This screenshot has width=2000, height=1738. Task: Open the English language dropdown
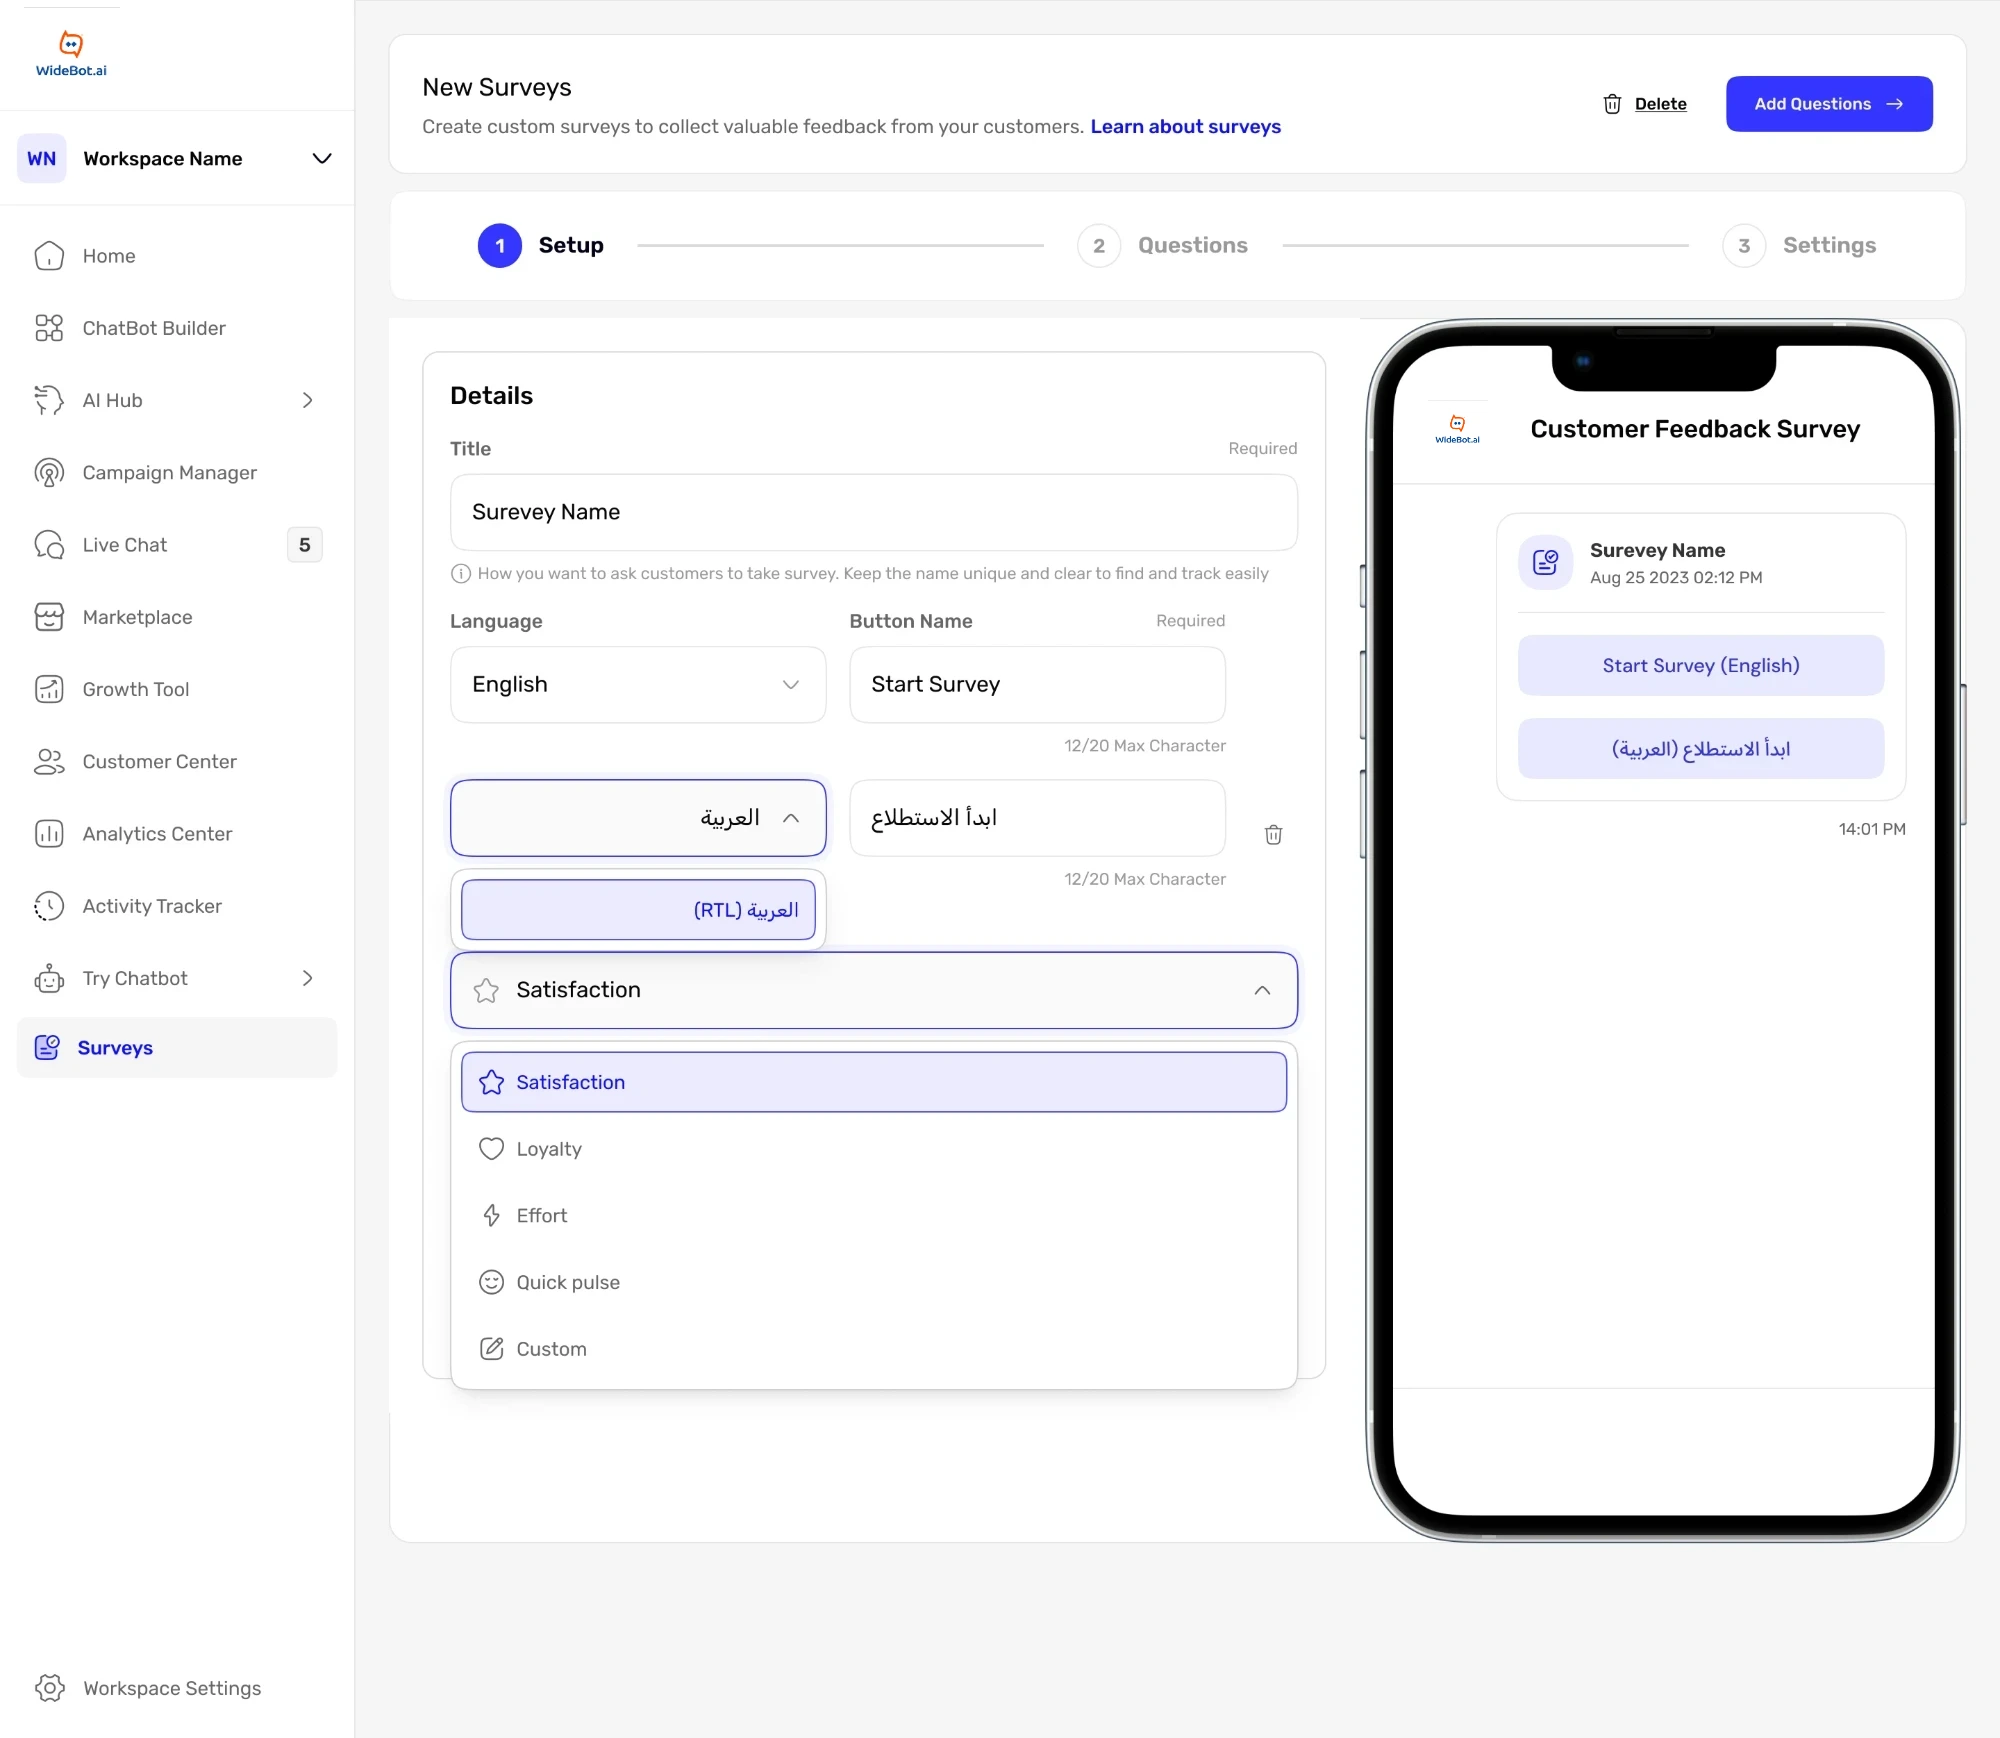638,684
